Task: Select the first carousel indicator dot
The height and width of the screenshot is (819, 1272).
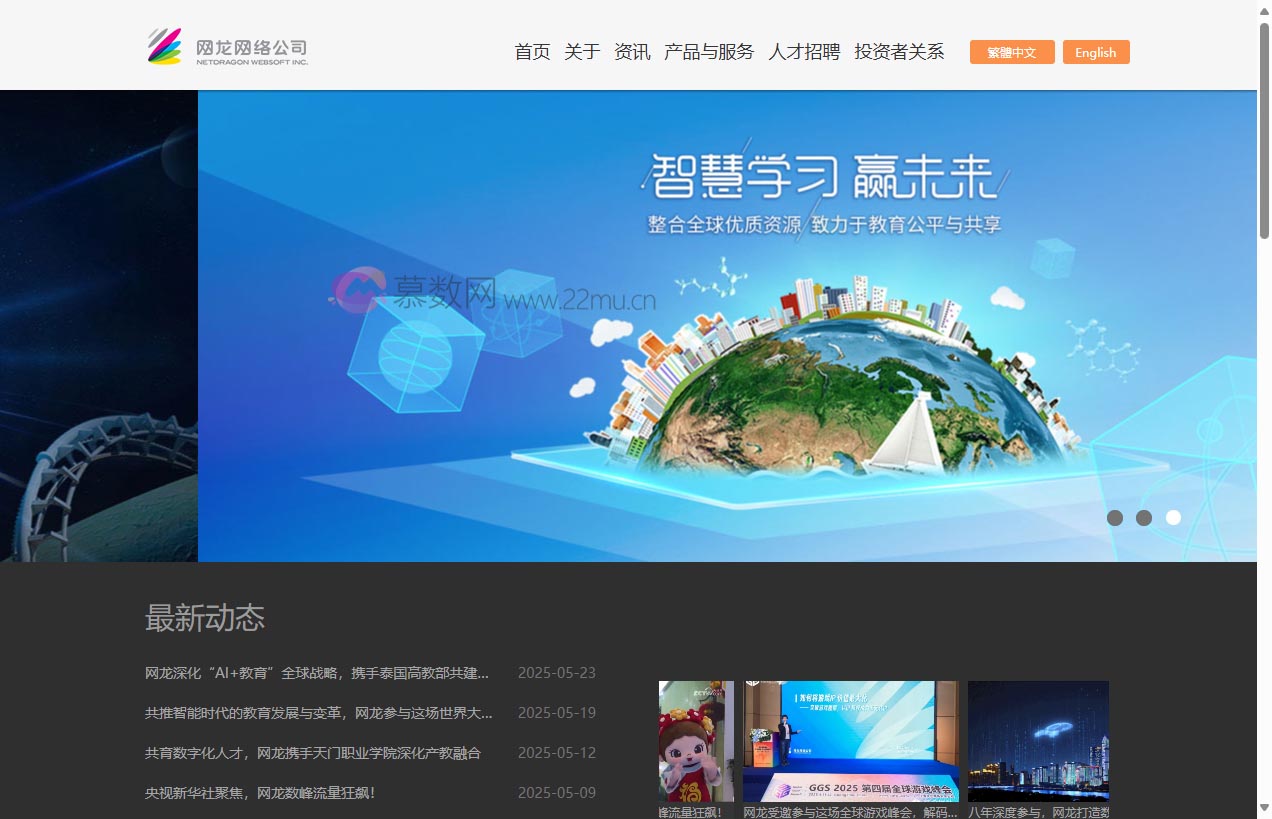Action: point(1115,518)
